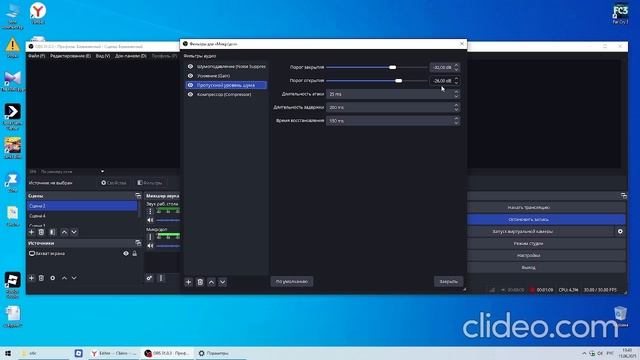Image resolution: width=640 pixels, height=360 pixels.
Task: Open the Far Cry 3 desktop shortcut
Action: tap(620, 13)
